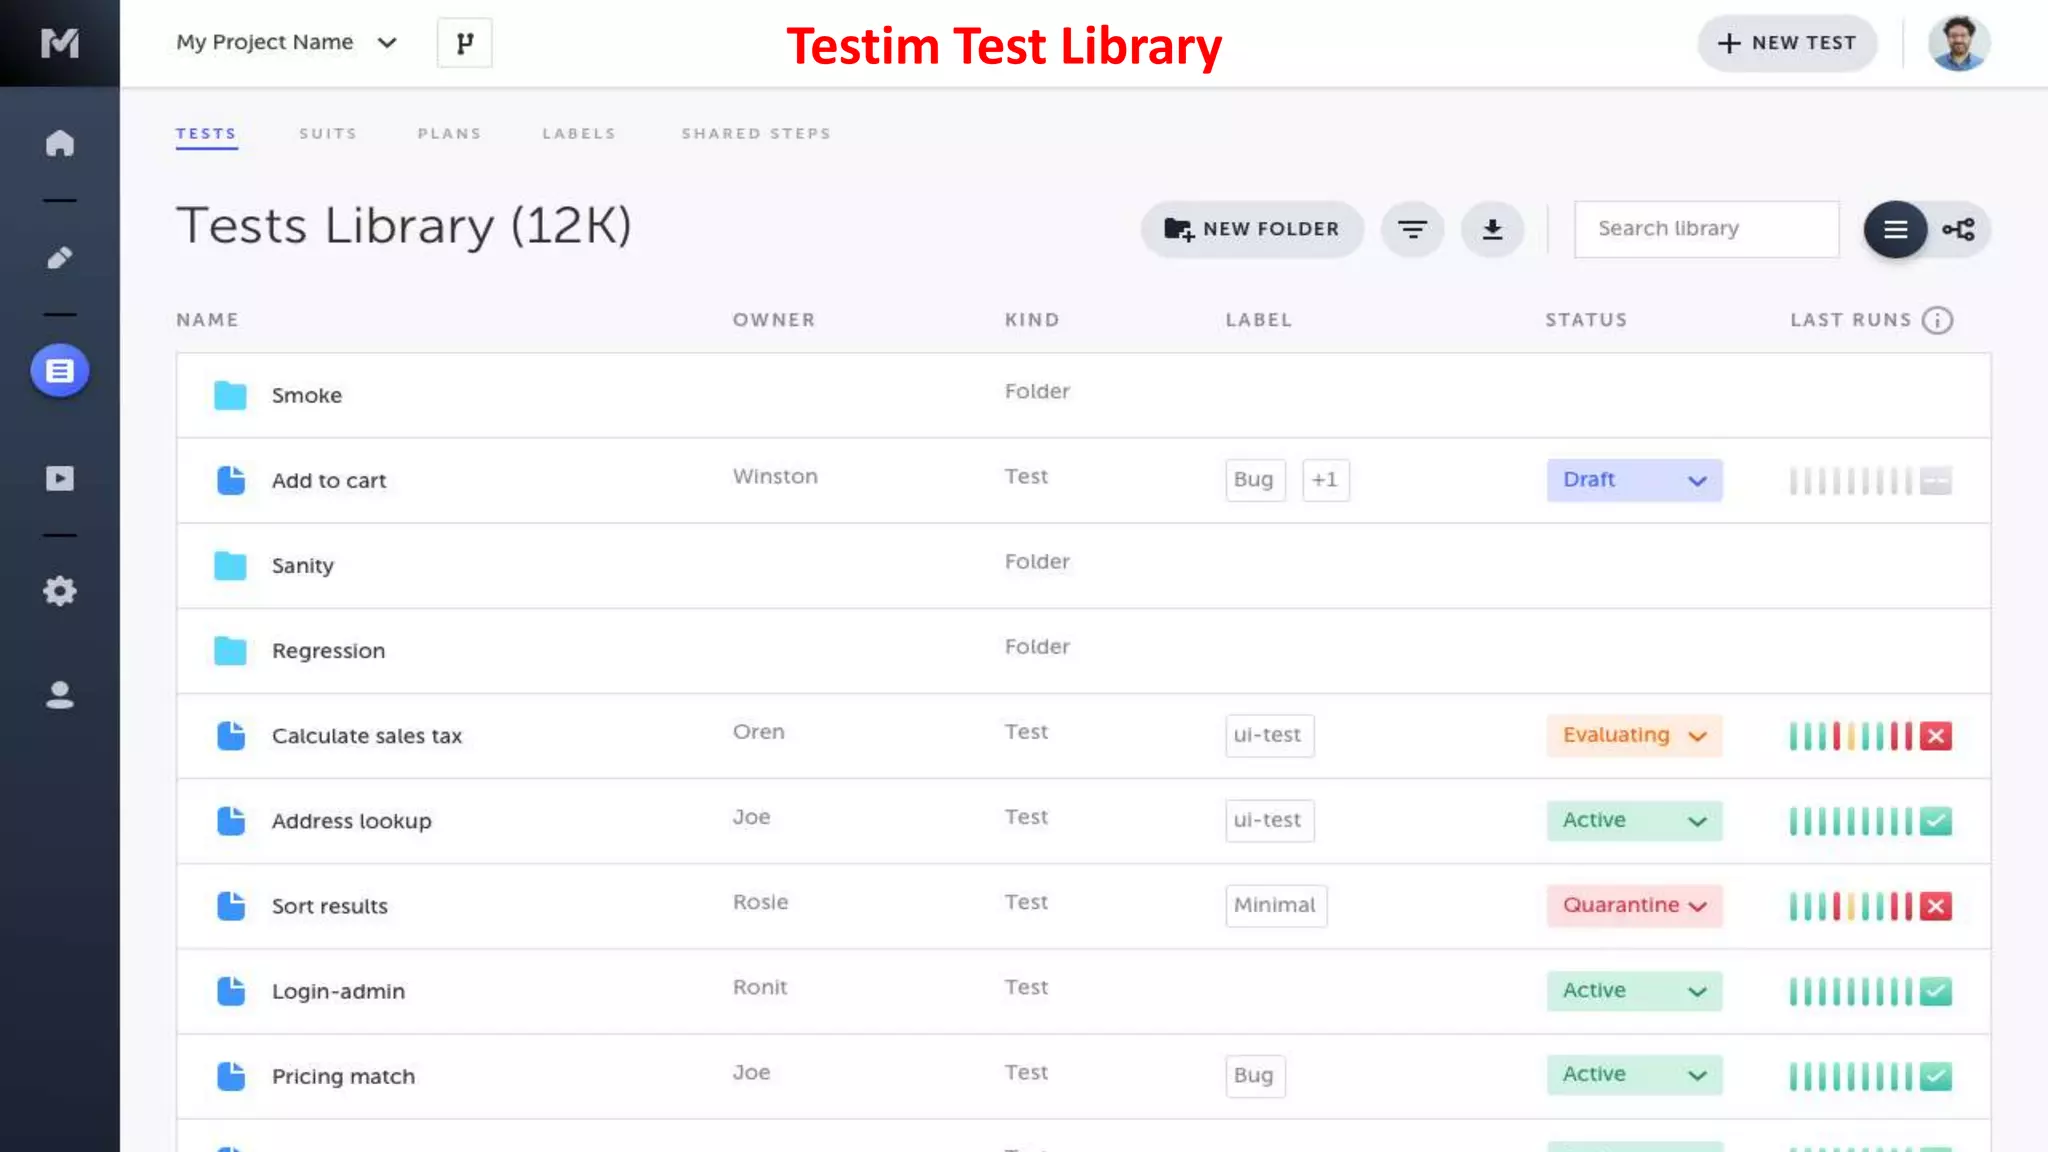The height and width of the screenshot is (1152, 2048).
Task: Click the download icon button
Action: tap(1492, 230)
